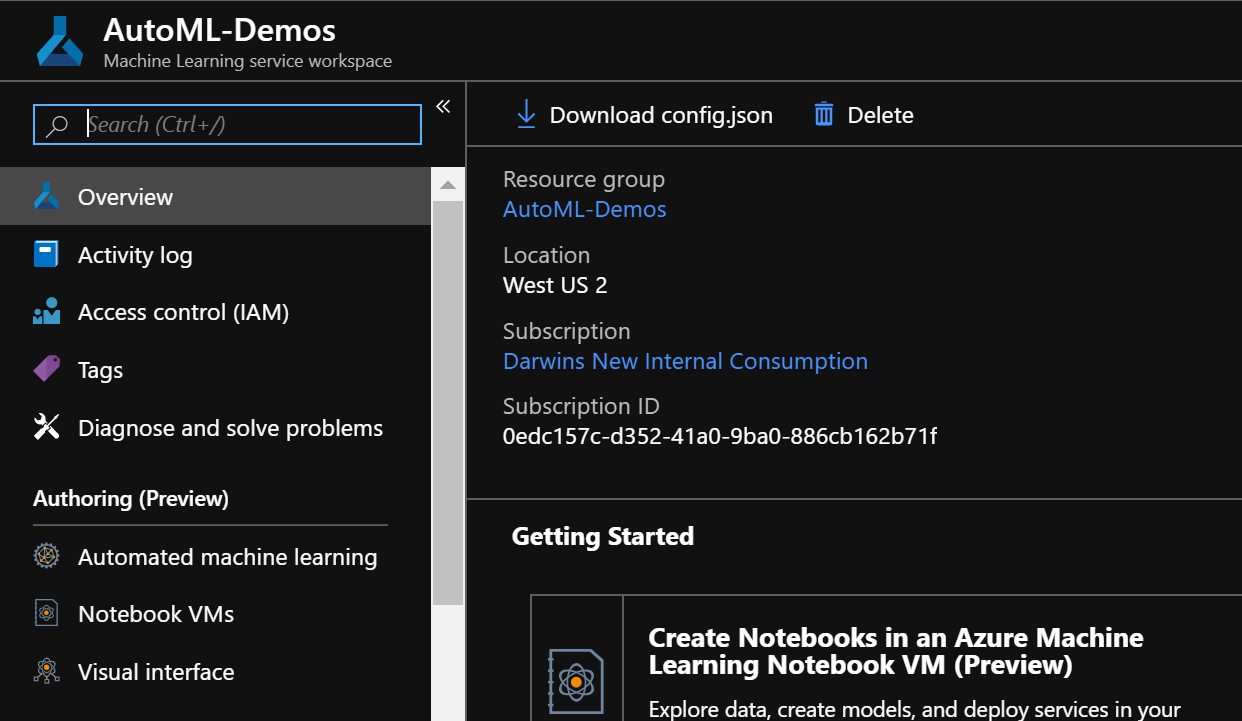Click the Authoring (Preview) section header
This screenshot has height=721, width=1242.
pyautogui.click(x=131, y=498)
